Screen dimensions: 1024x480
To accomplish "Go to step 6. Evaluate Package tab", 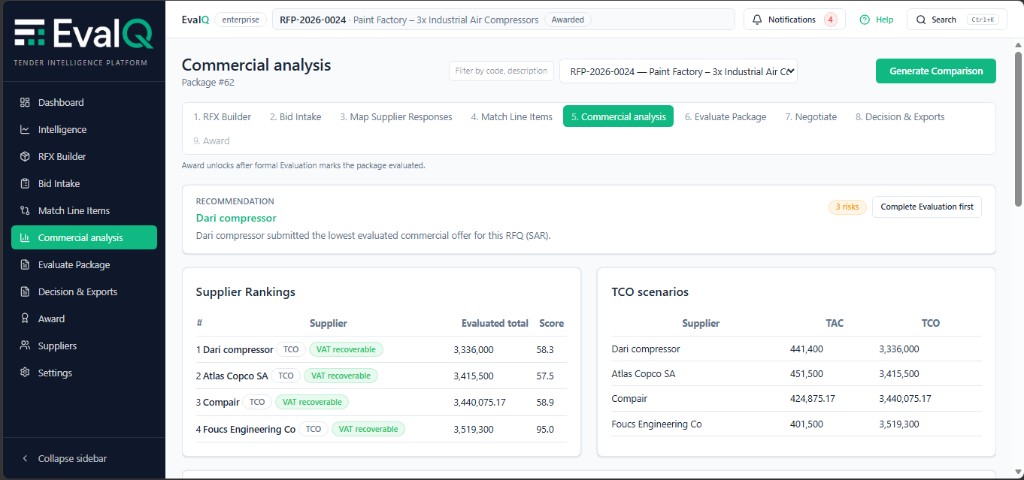I will (725, 116).
